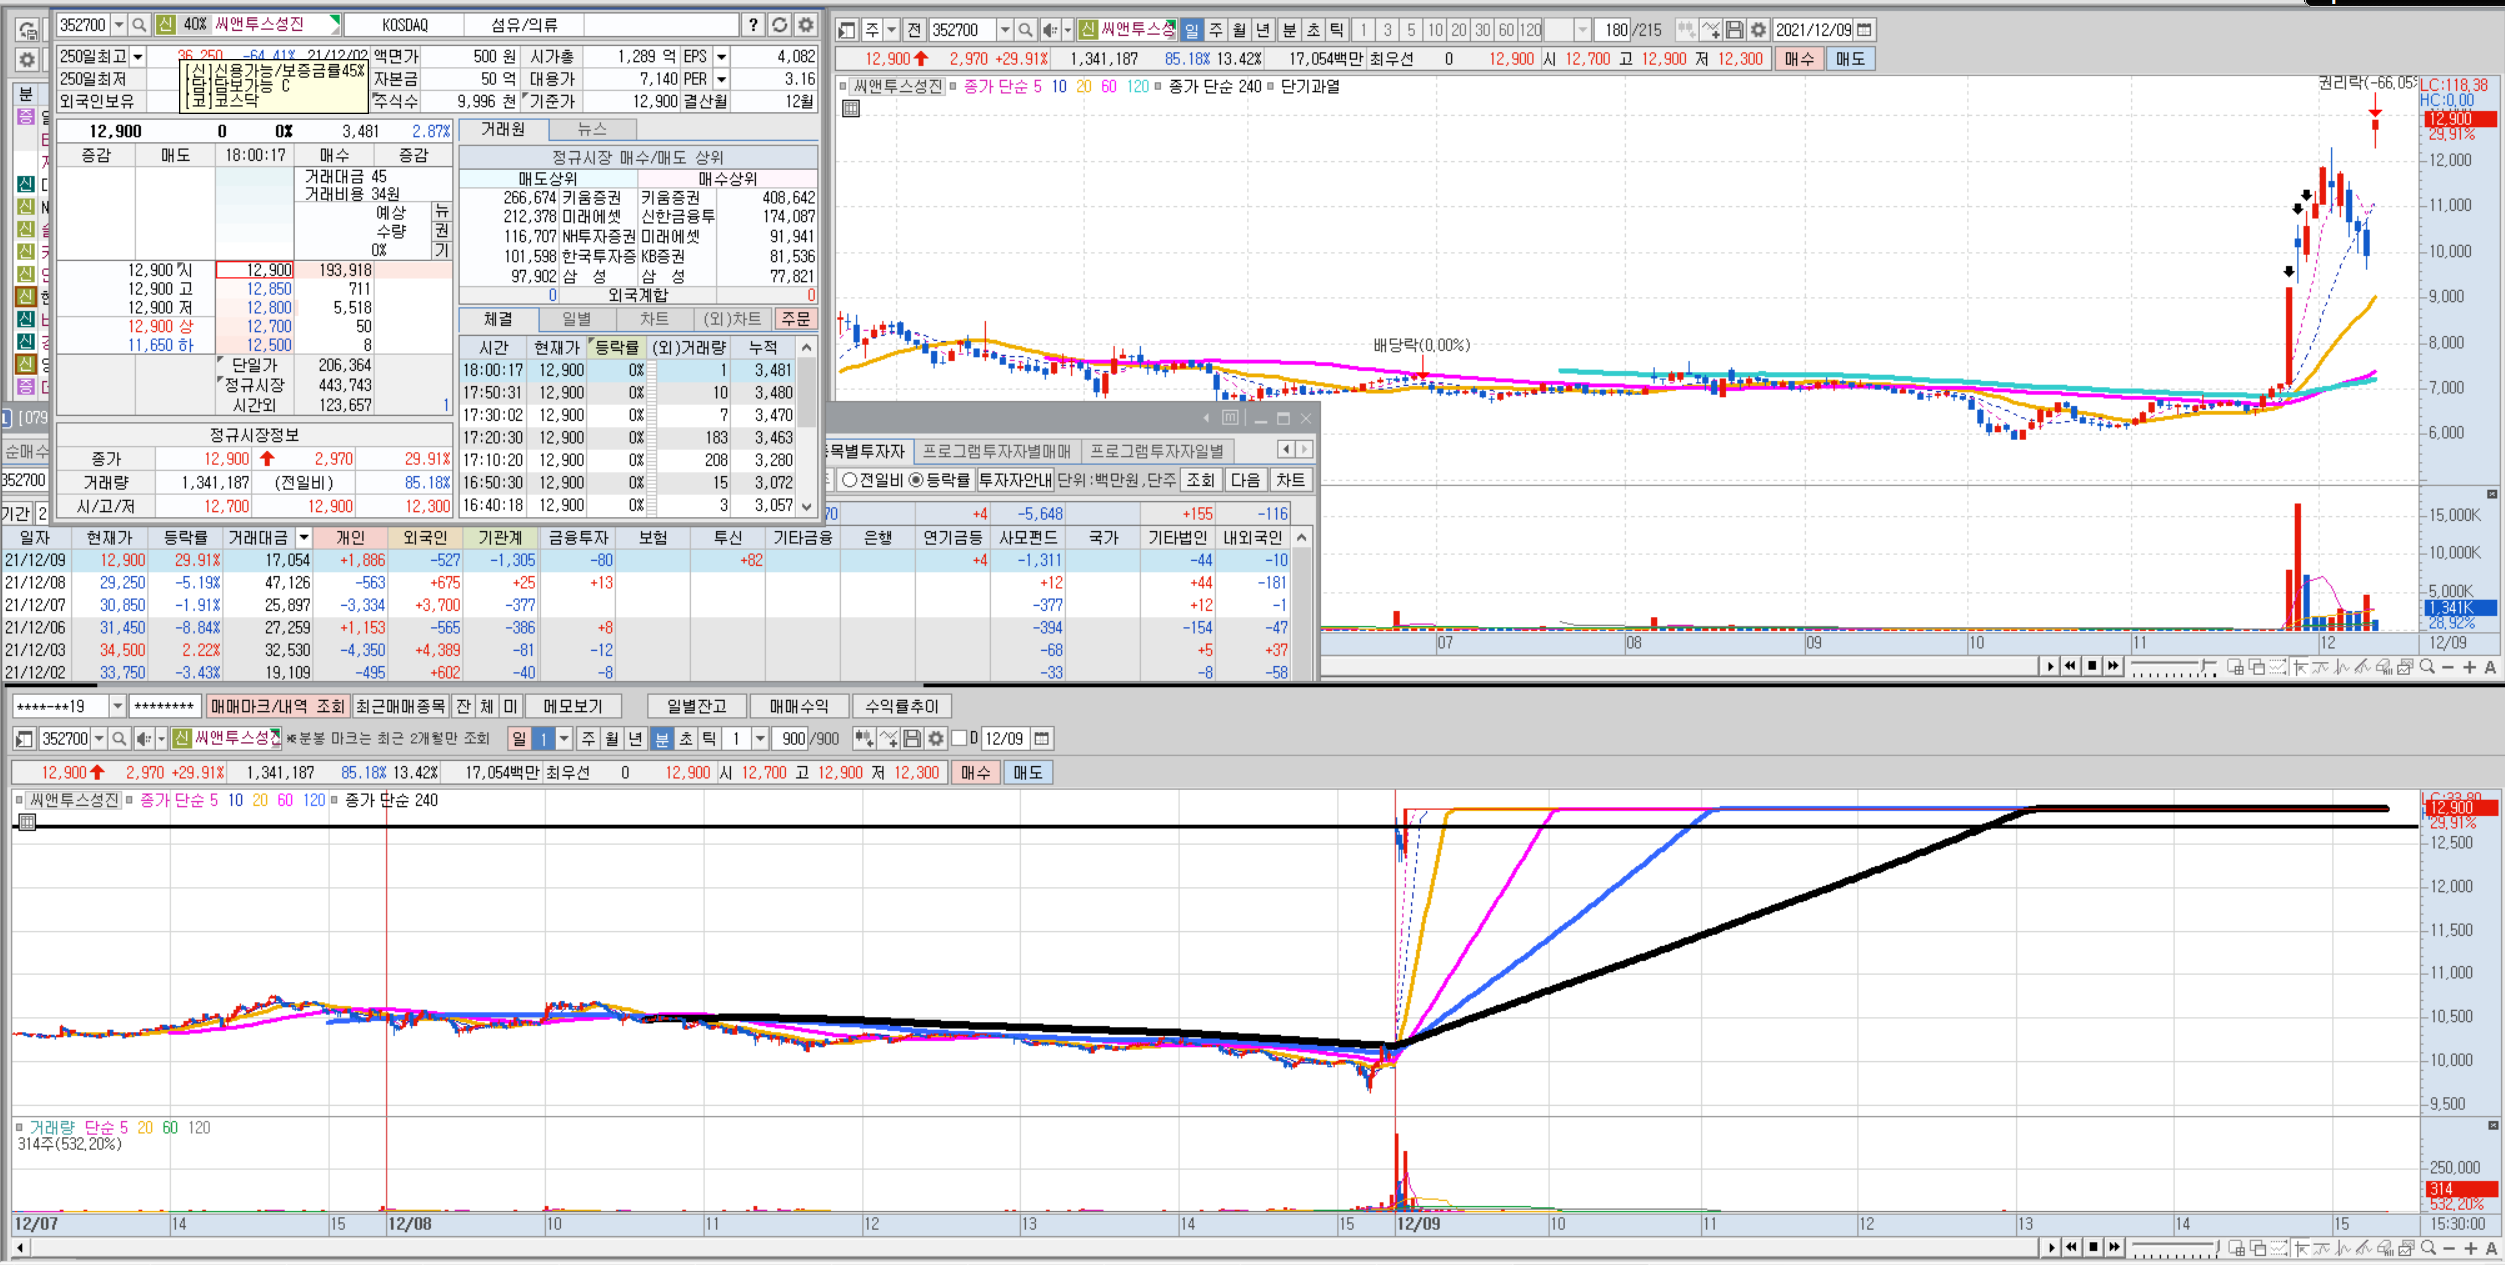
Task: Open 거래대금 column dropdown in investor table
Action: [303, 538]
